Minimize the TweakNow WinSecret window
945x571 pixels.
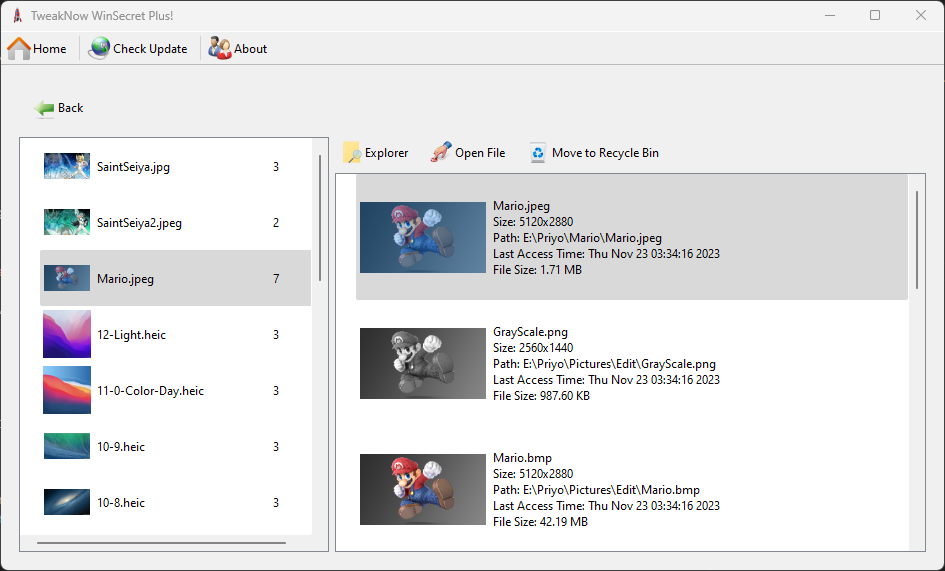coord(830,15)
